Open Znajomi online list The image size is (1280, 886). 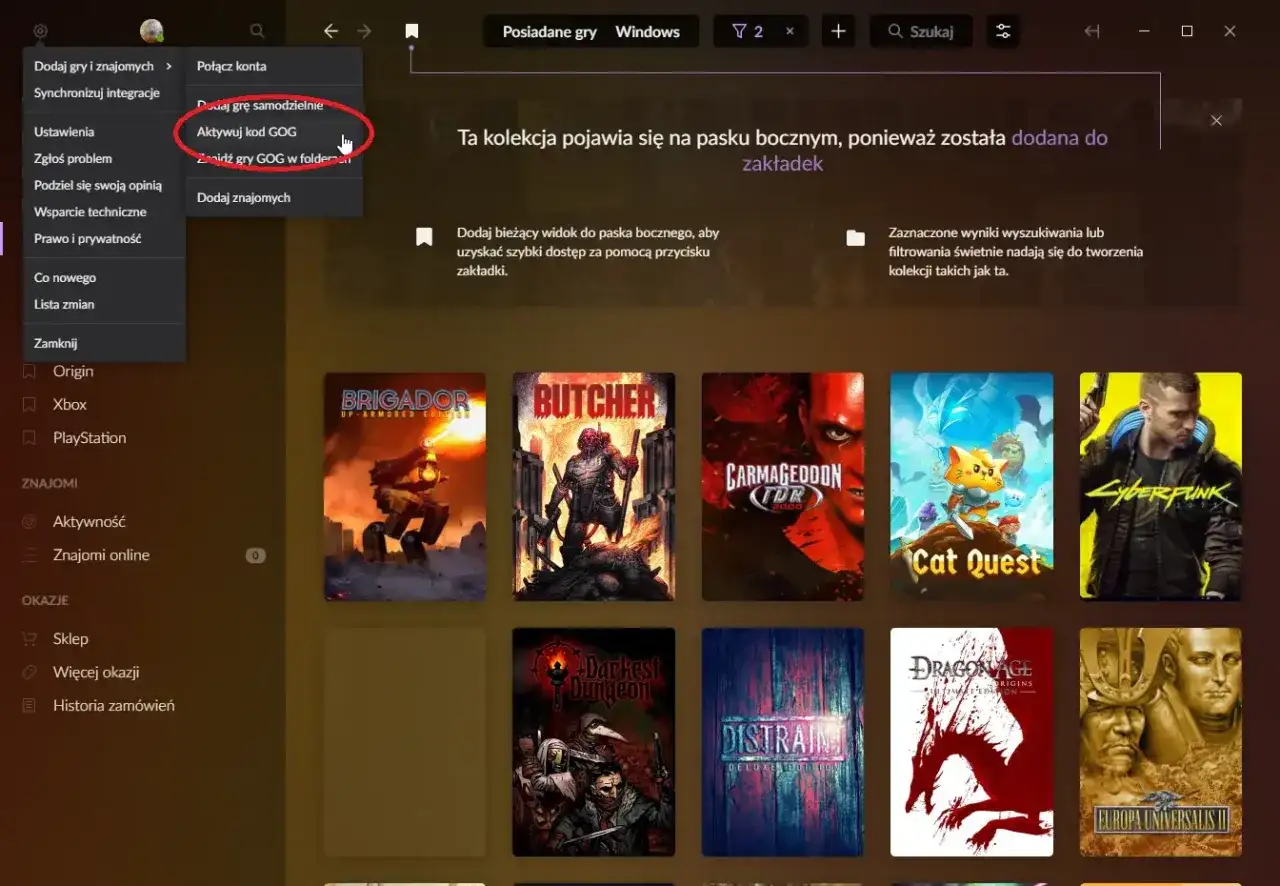101,555
